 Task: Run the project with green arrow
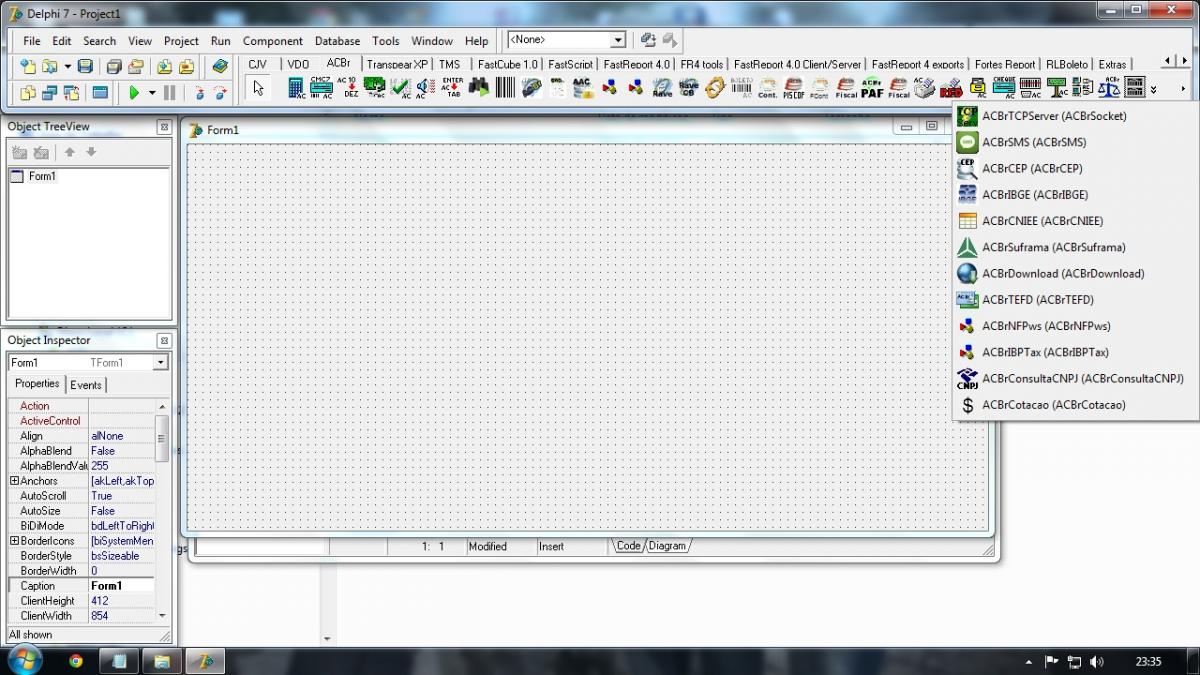pyautogui.click(x=133, y=92)
